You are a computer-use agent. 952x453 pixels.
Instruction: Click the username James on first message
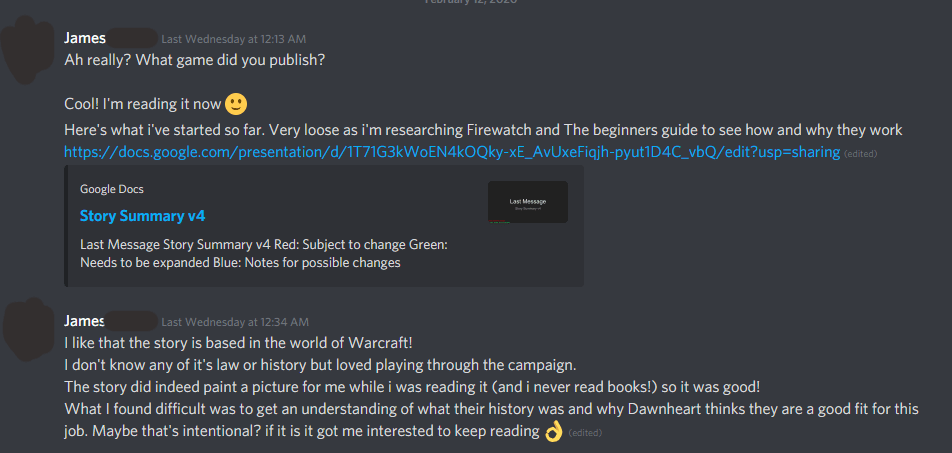pyautogui.click(x=85, y=39)
